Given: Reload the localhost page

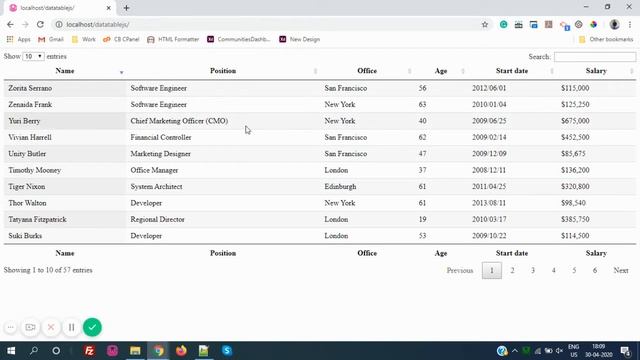Looking at the screenshot, I should pos(40,24).
